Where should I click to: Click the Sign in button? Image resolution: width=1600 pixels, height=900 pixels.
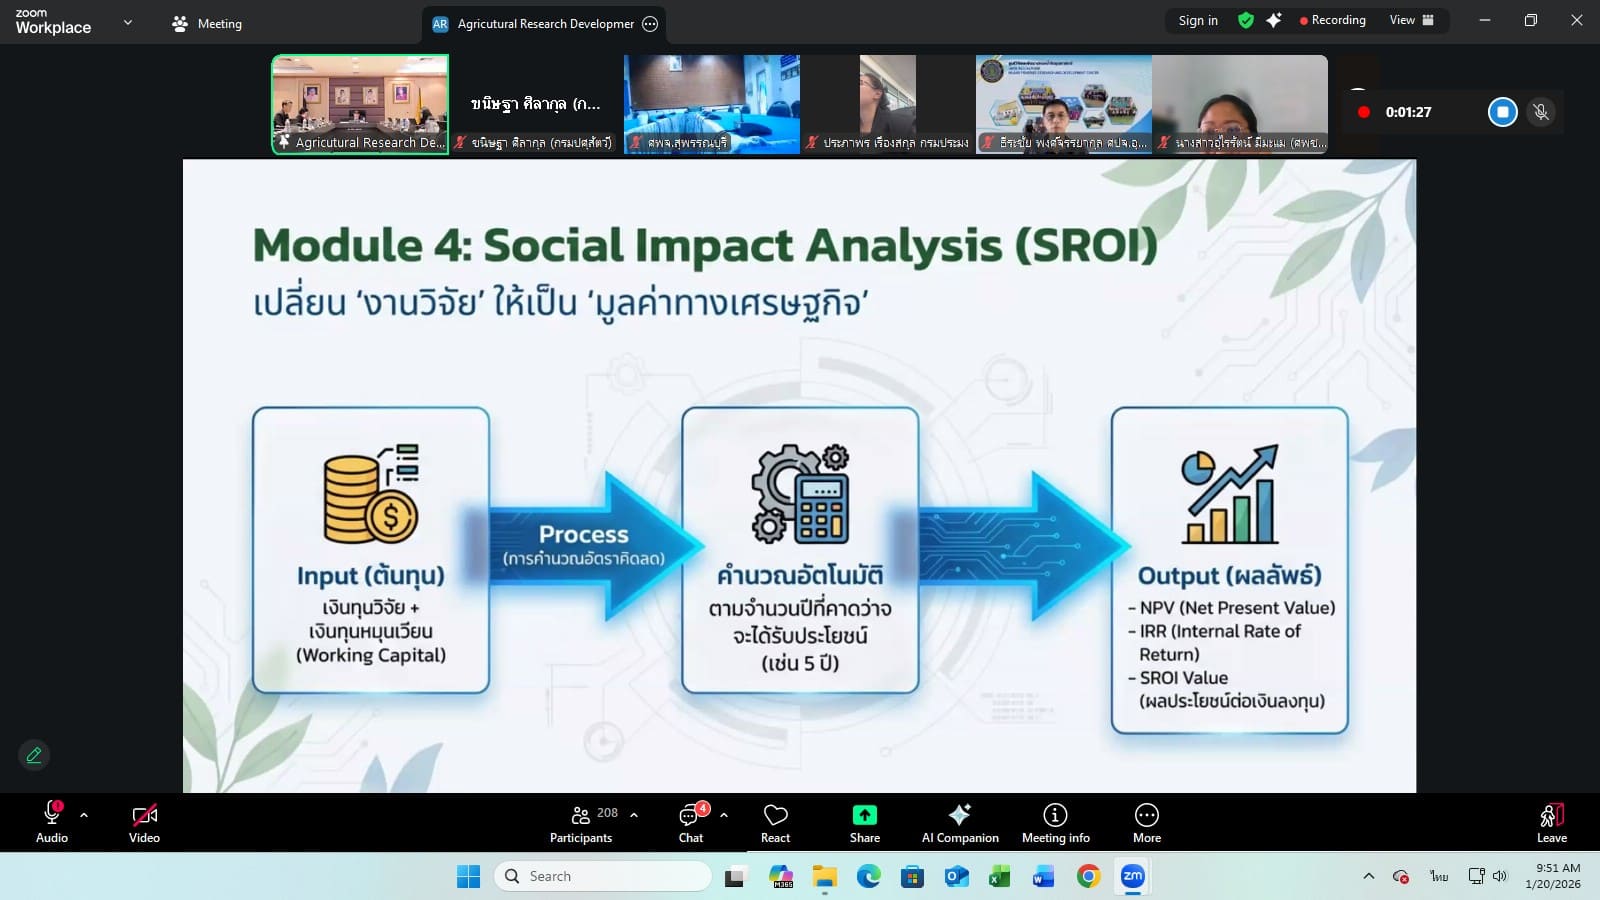click(1197, 20)
